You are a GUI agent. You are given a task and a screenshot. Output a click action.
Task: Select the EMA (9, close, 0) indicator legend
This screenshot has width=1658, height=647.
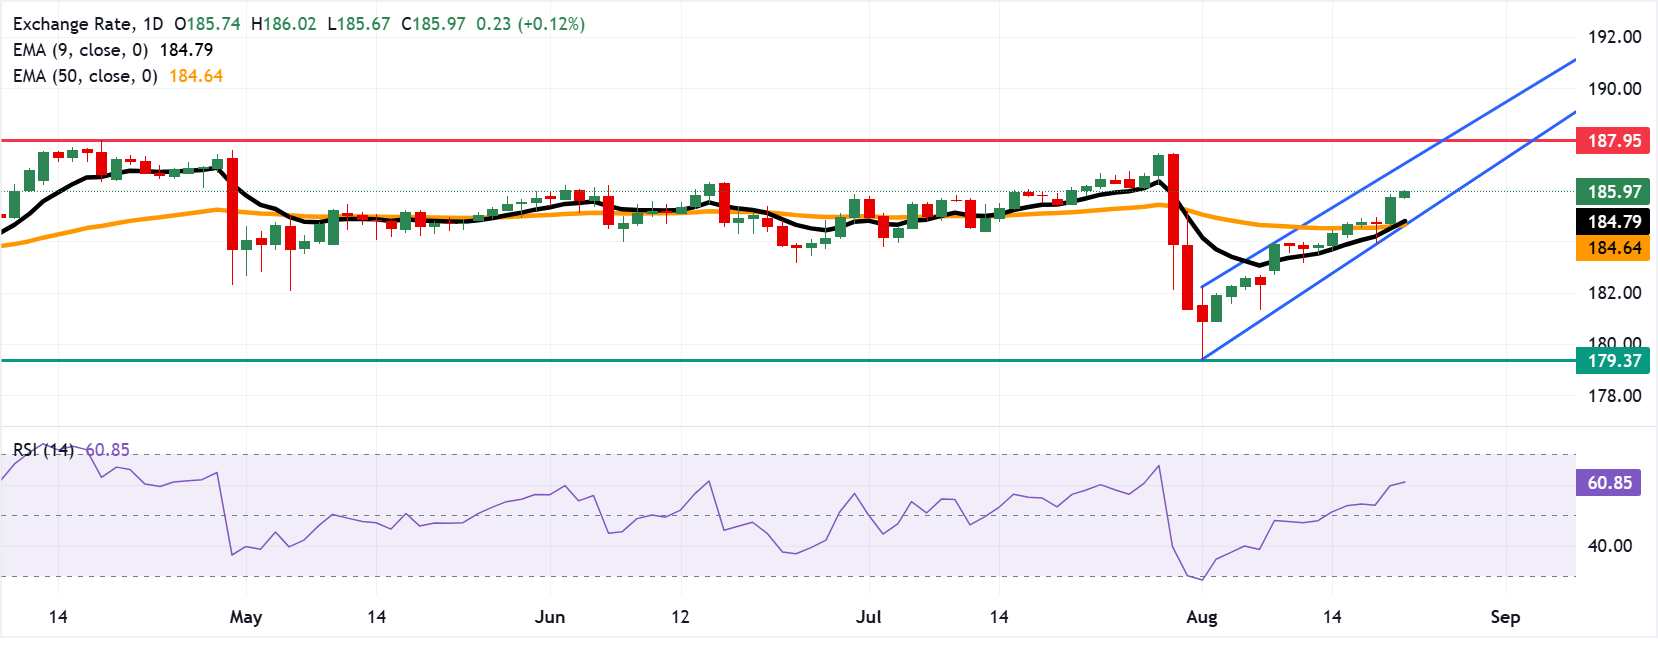[x=113, y=50]
